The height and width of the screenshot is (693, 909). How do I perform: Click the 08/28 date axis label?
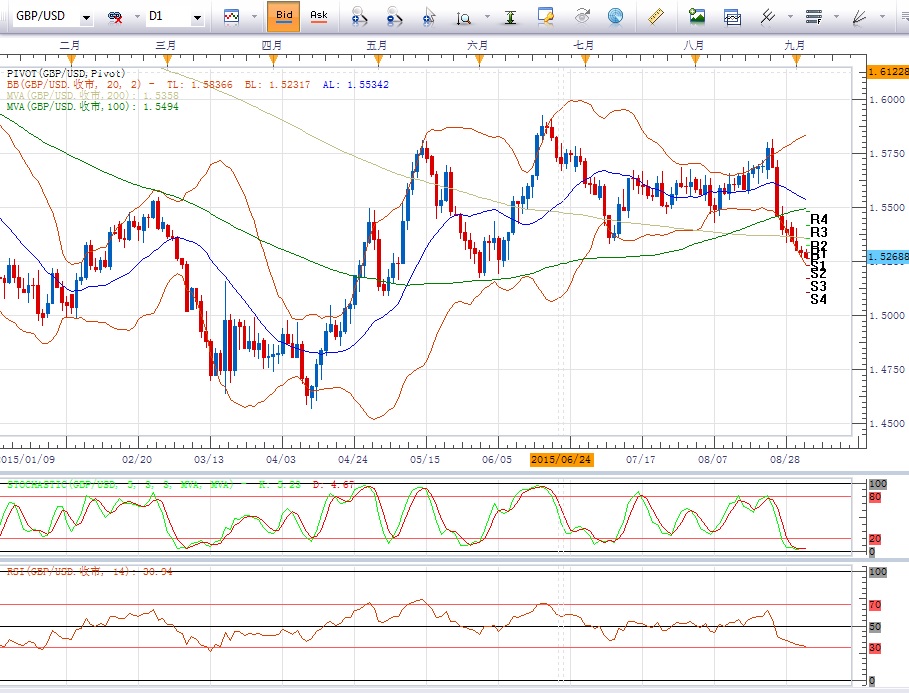[x=785, y=459]
